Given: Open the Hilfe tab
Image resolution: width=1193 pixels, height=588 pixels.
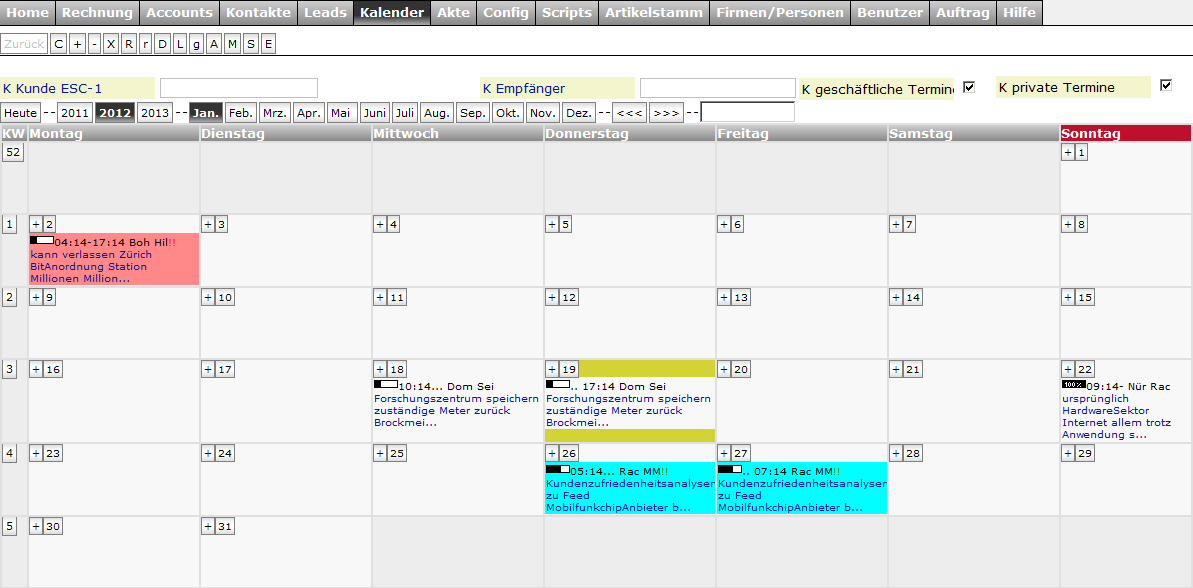Looking at the screenshot, I should click(1020, 13).
